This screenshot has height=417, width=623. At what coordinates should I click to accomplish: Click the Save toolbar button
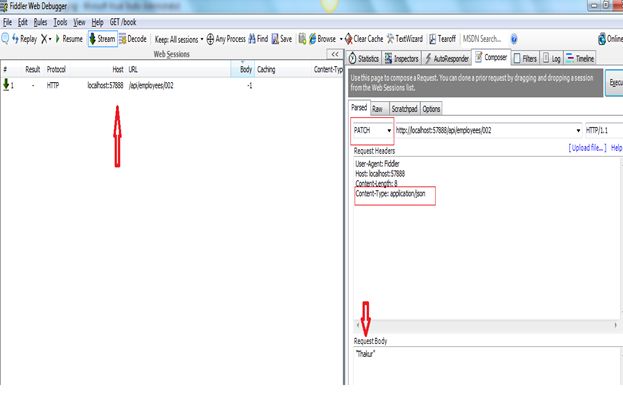tap(282, 39)
